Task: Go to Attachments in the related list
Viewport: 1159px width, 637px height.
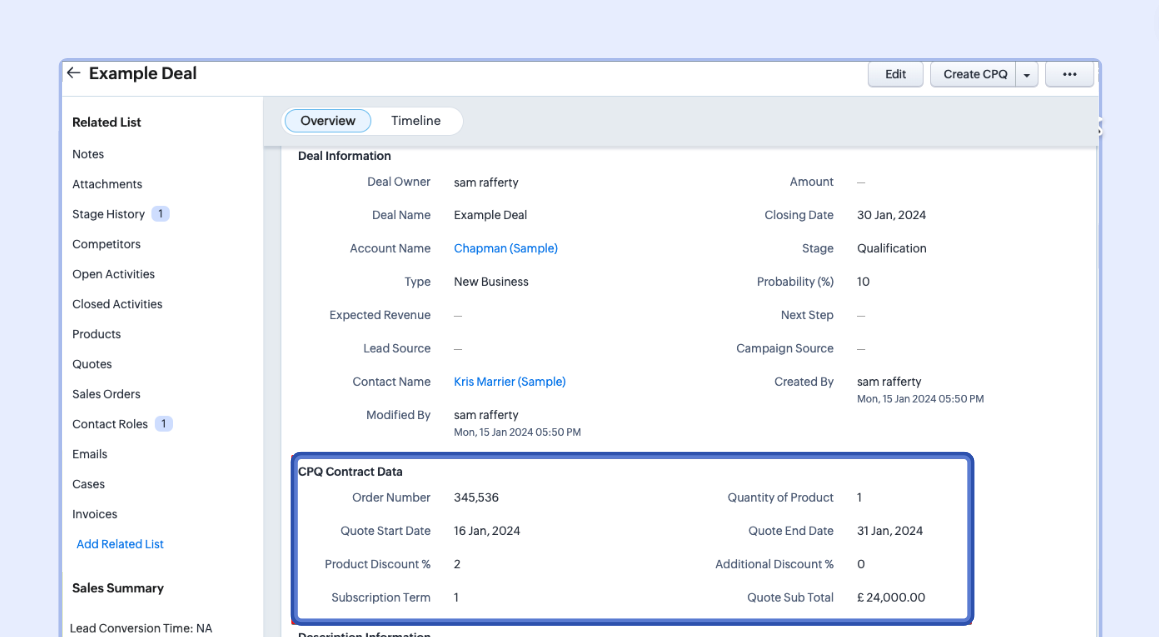Action: tap(107, 184)
